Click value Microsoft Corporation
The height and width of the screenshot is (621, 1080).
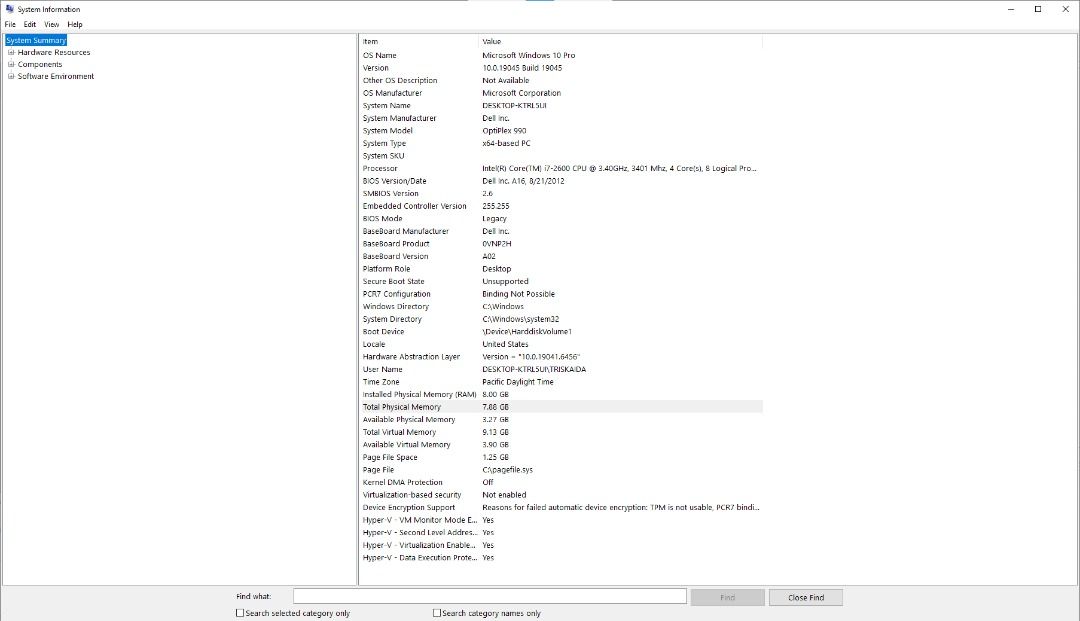(x=521, y=93)
